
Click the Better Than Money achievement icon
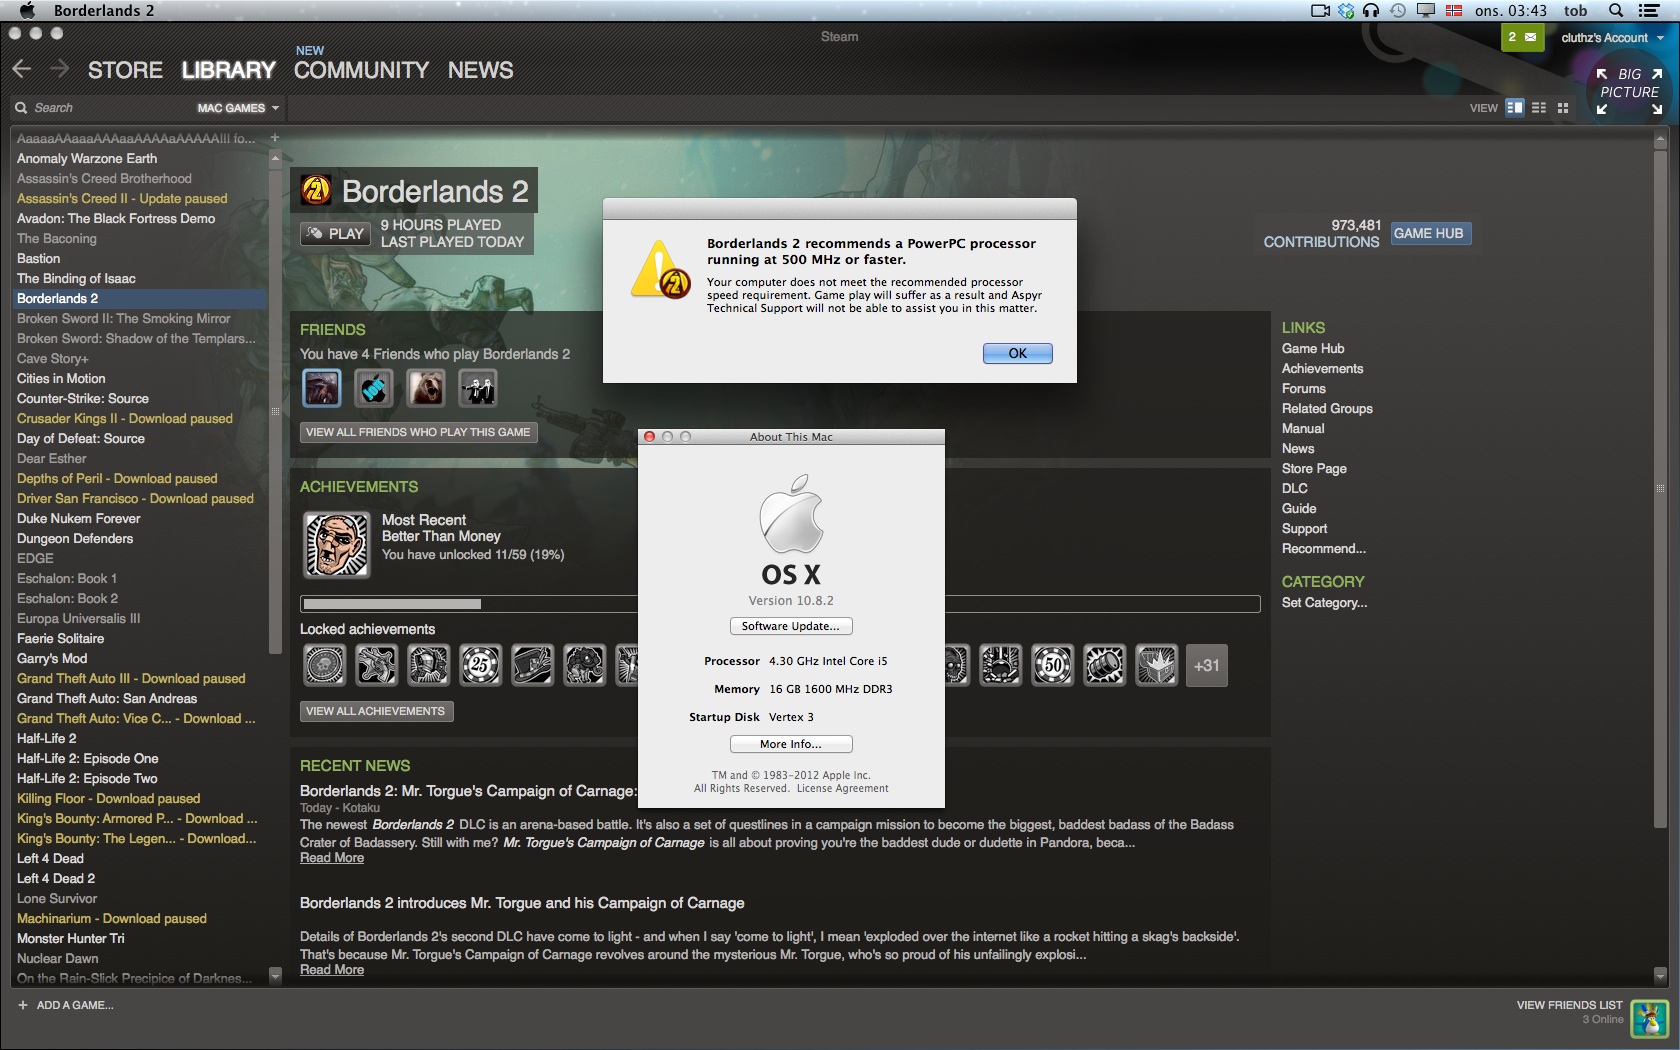click(337, 545)
